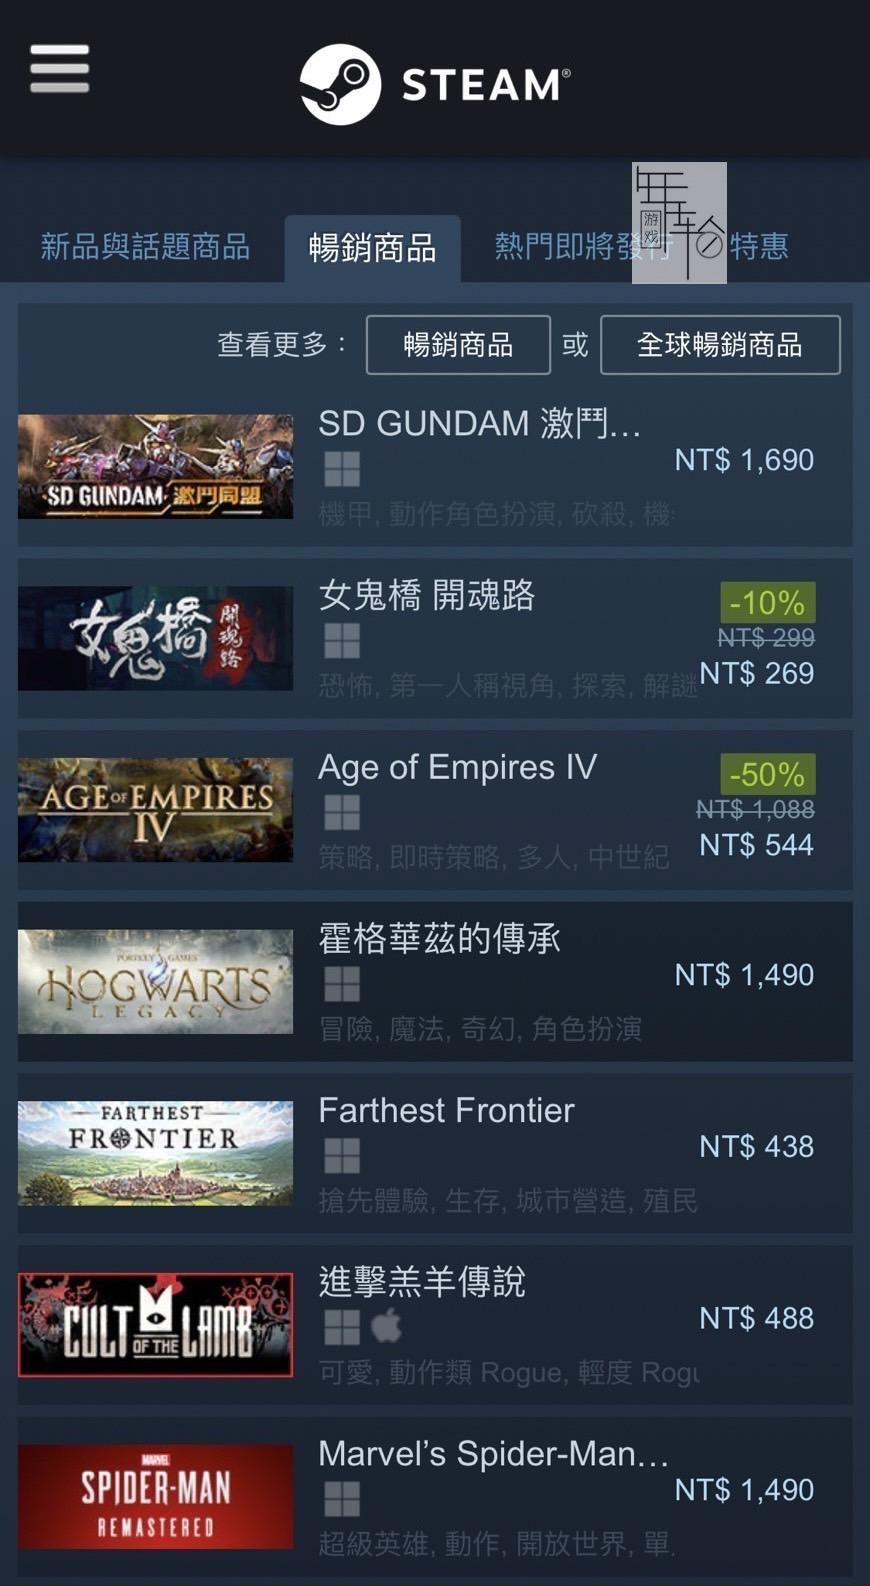The image size is (870, 1586).
Task: Click the Windows icon under Farthest Frontier
Action: tap(342, 1155)
